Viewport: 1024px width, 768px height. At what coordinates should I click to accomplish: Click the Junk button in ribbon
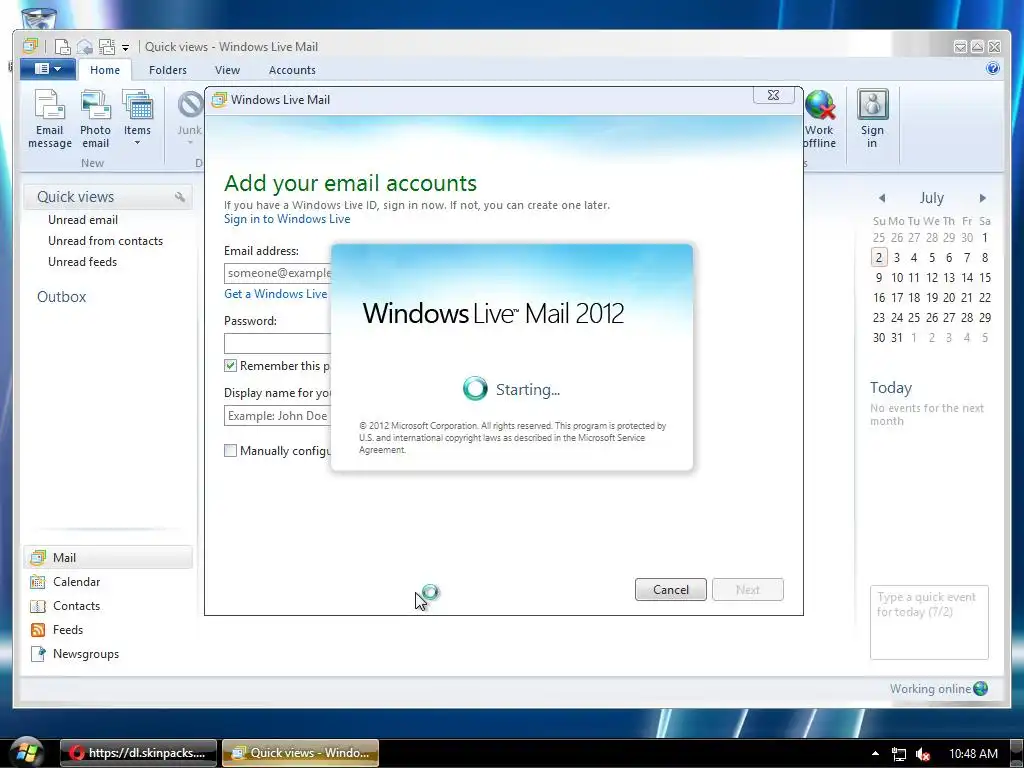click(189, 119)
